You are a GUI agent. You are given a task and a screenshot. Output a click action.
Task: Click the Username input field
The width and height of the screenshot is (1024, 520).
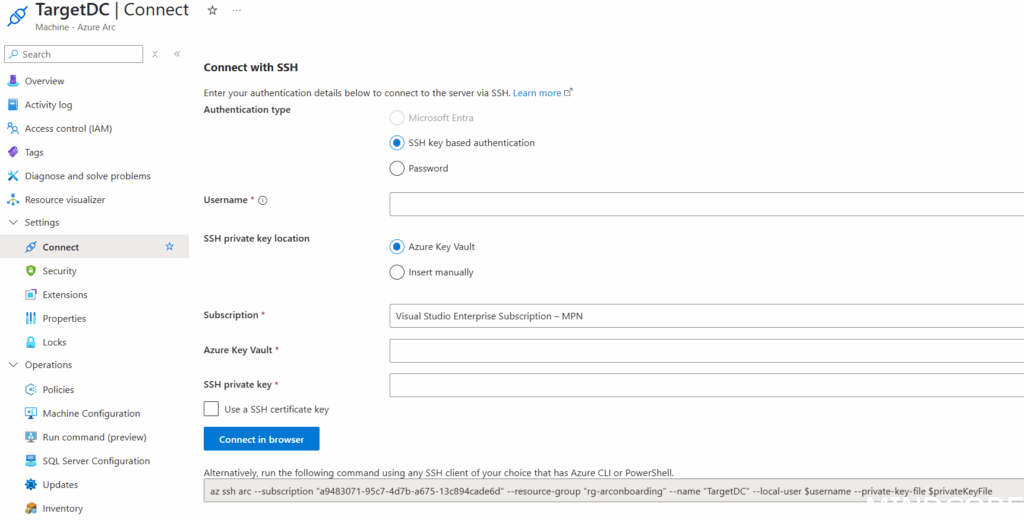click(707, 204)
